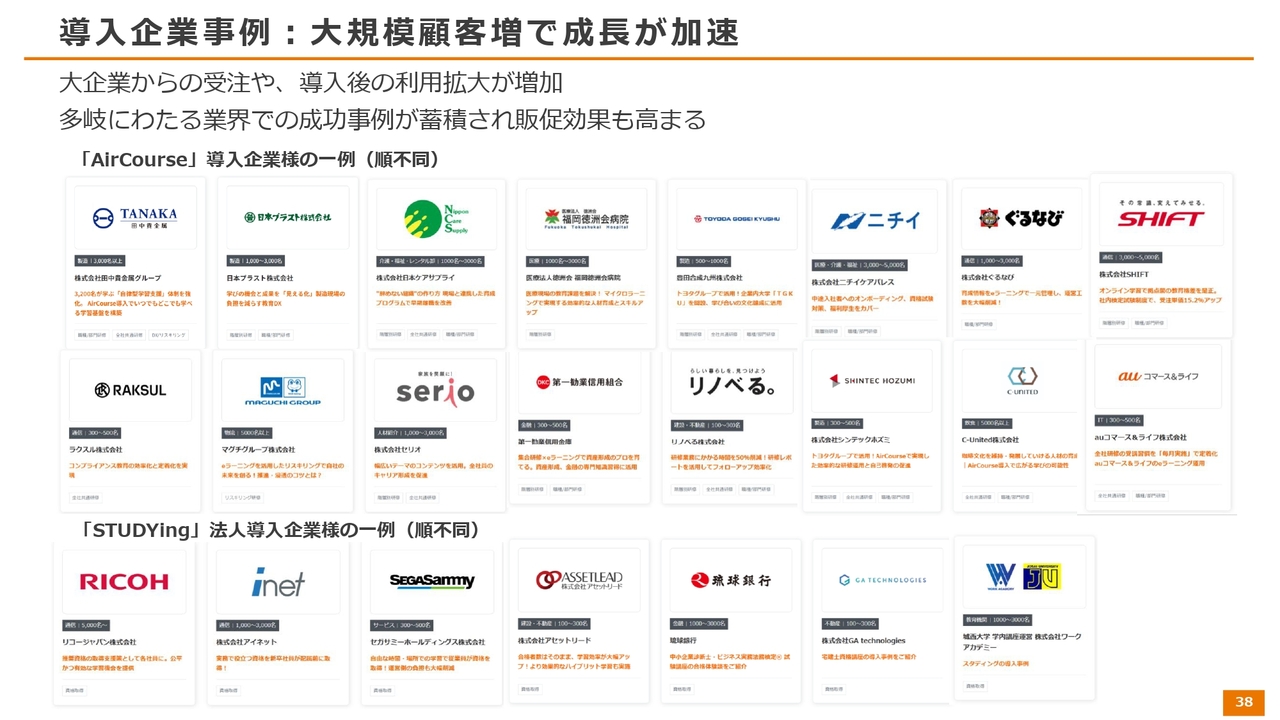This screenshot has width=1280, height=720.
Task: Click the line 多岐にわたる業界での成功事例が蓄積され販促効果も高まる
Action: coord(382,120)
